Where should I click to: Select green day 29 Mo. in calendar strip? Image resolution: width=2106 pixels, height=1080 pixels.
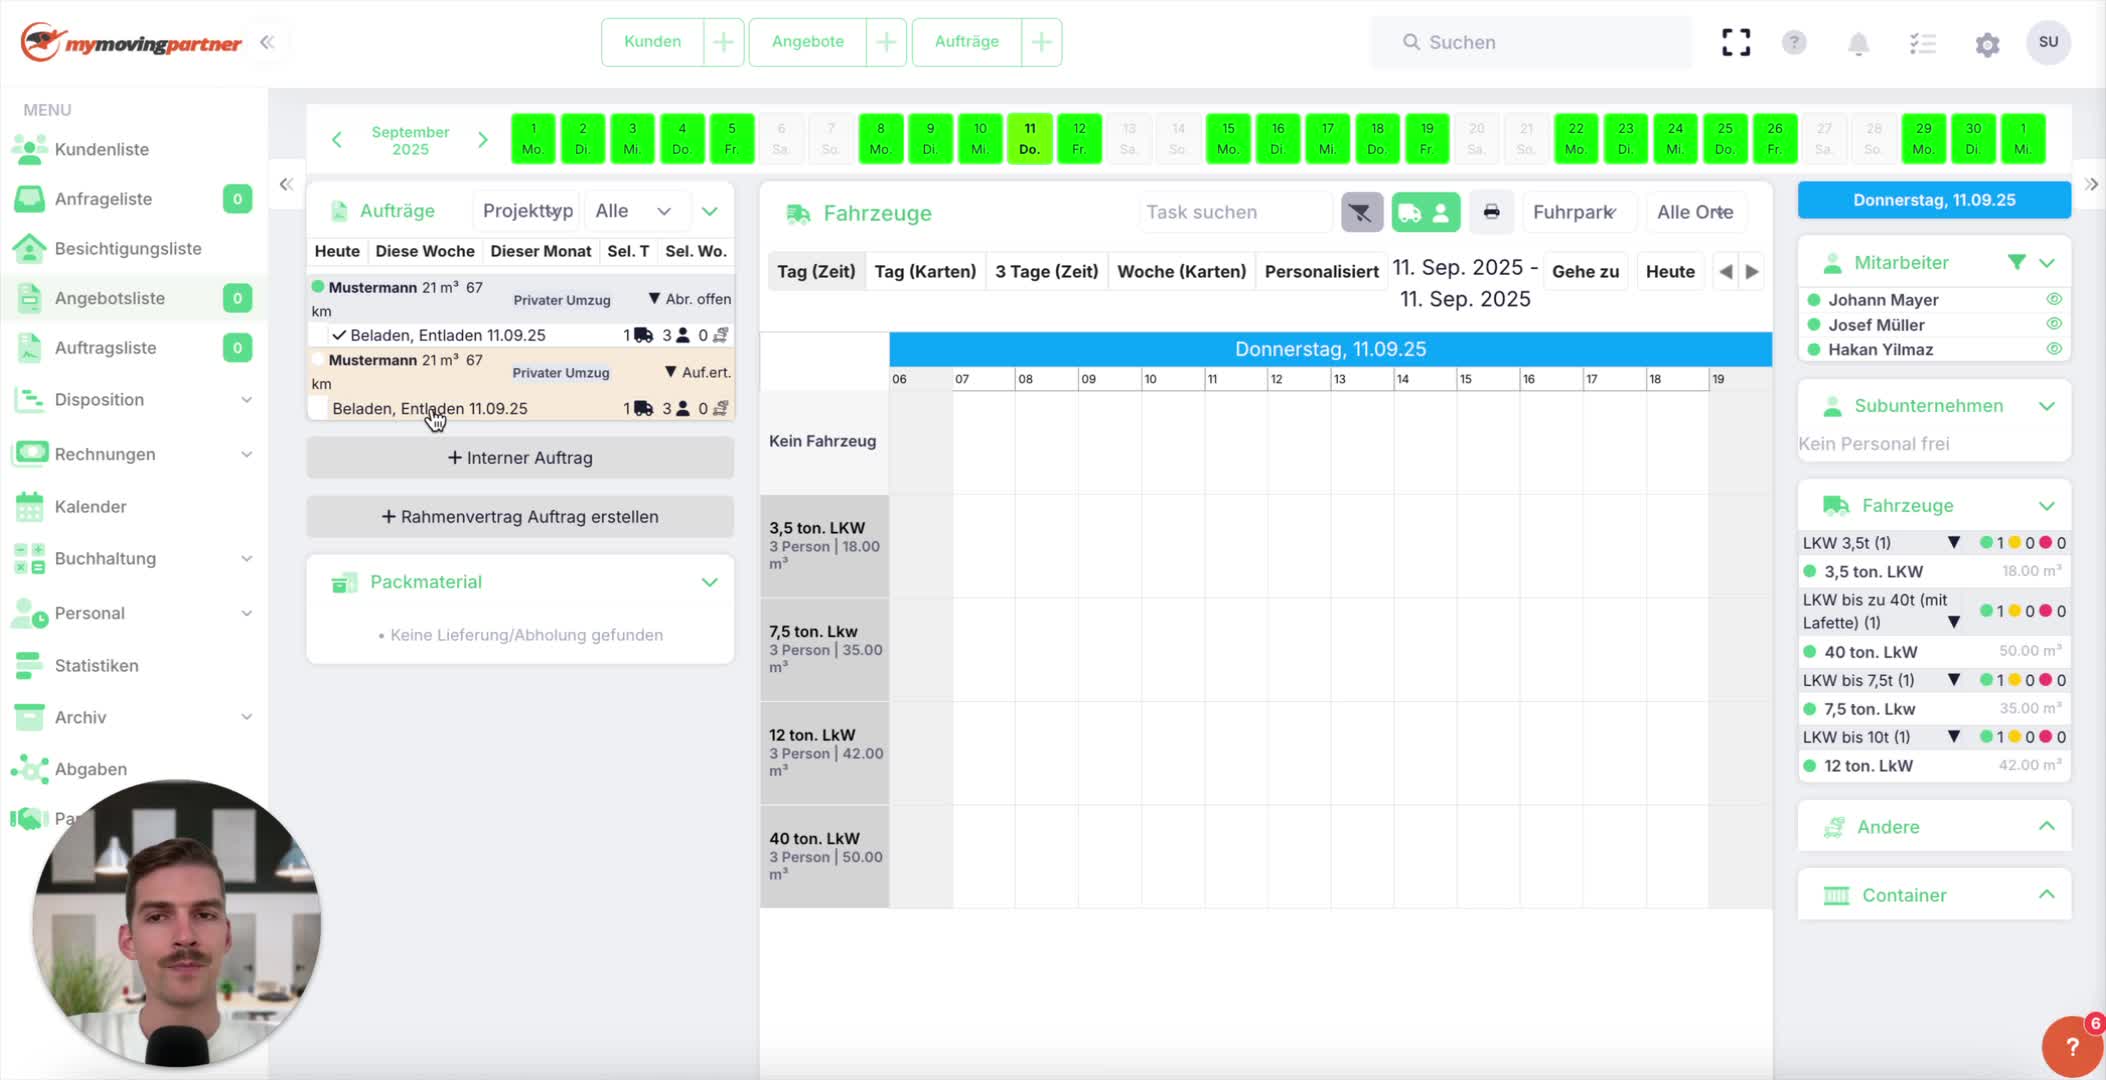coord(1923,139)
